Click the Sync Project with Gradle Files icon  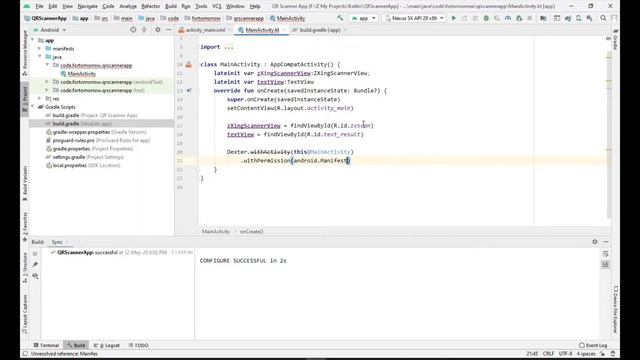tap(568, 18)
